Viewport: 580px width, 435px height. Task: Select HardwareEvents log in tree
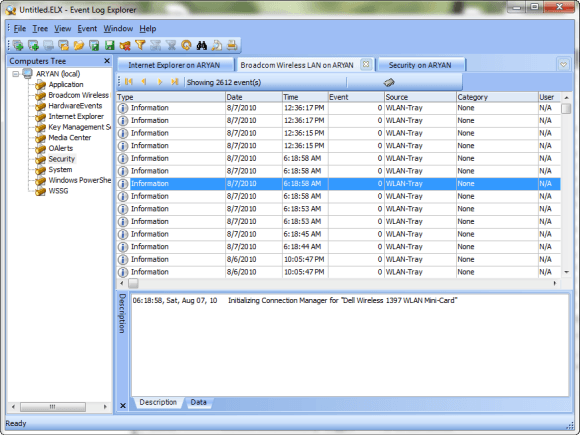click(75, 106)
